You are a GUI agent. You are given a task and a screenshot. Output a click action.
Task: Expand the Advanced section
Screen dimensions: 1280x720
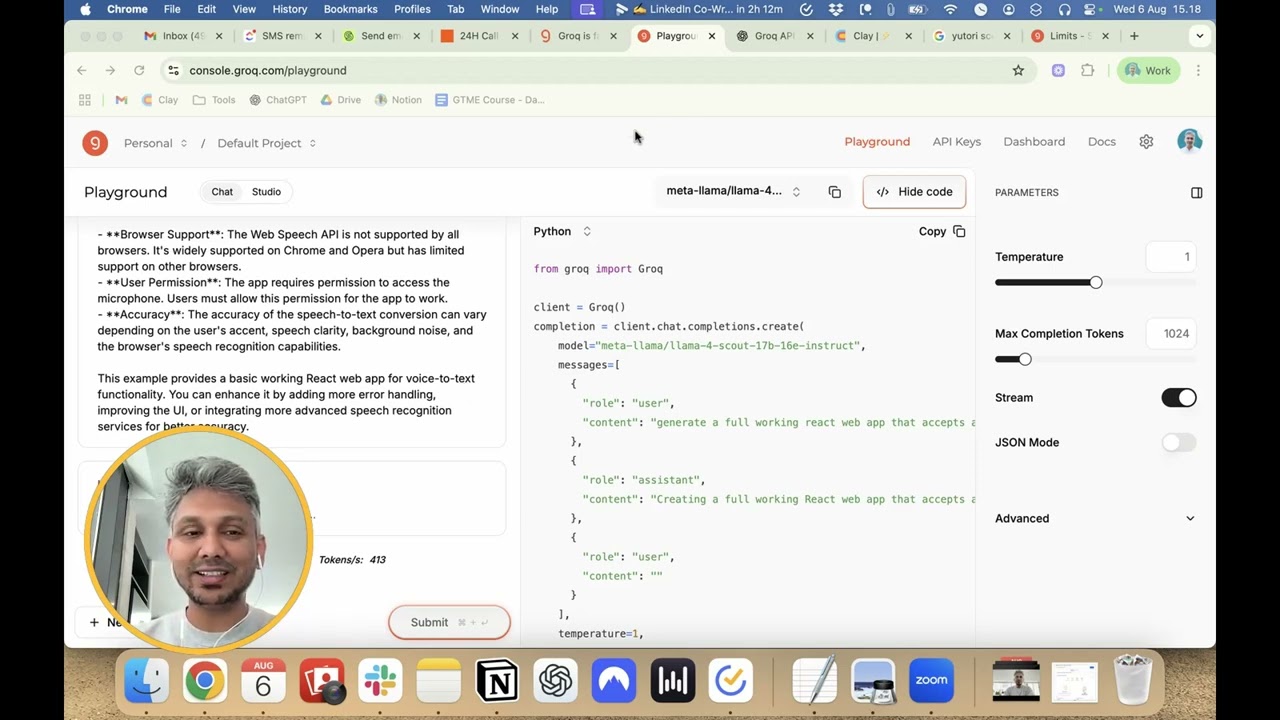pyautogui.click(x=1095, y=518)
